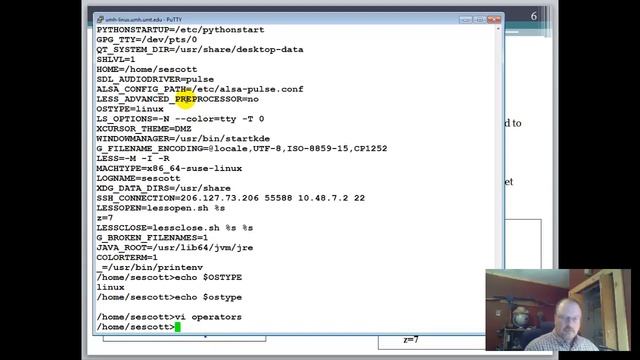Click the XCURSOR_THEME=DMZ line
This screenshot has width=640, height=360.
pos(144,129)
